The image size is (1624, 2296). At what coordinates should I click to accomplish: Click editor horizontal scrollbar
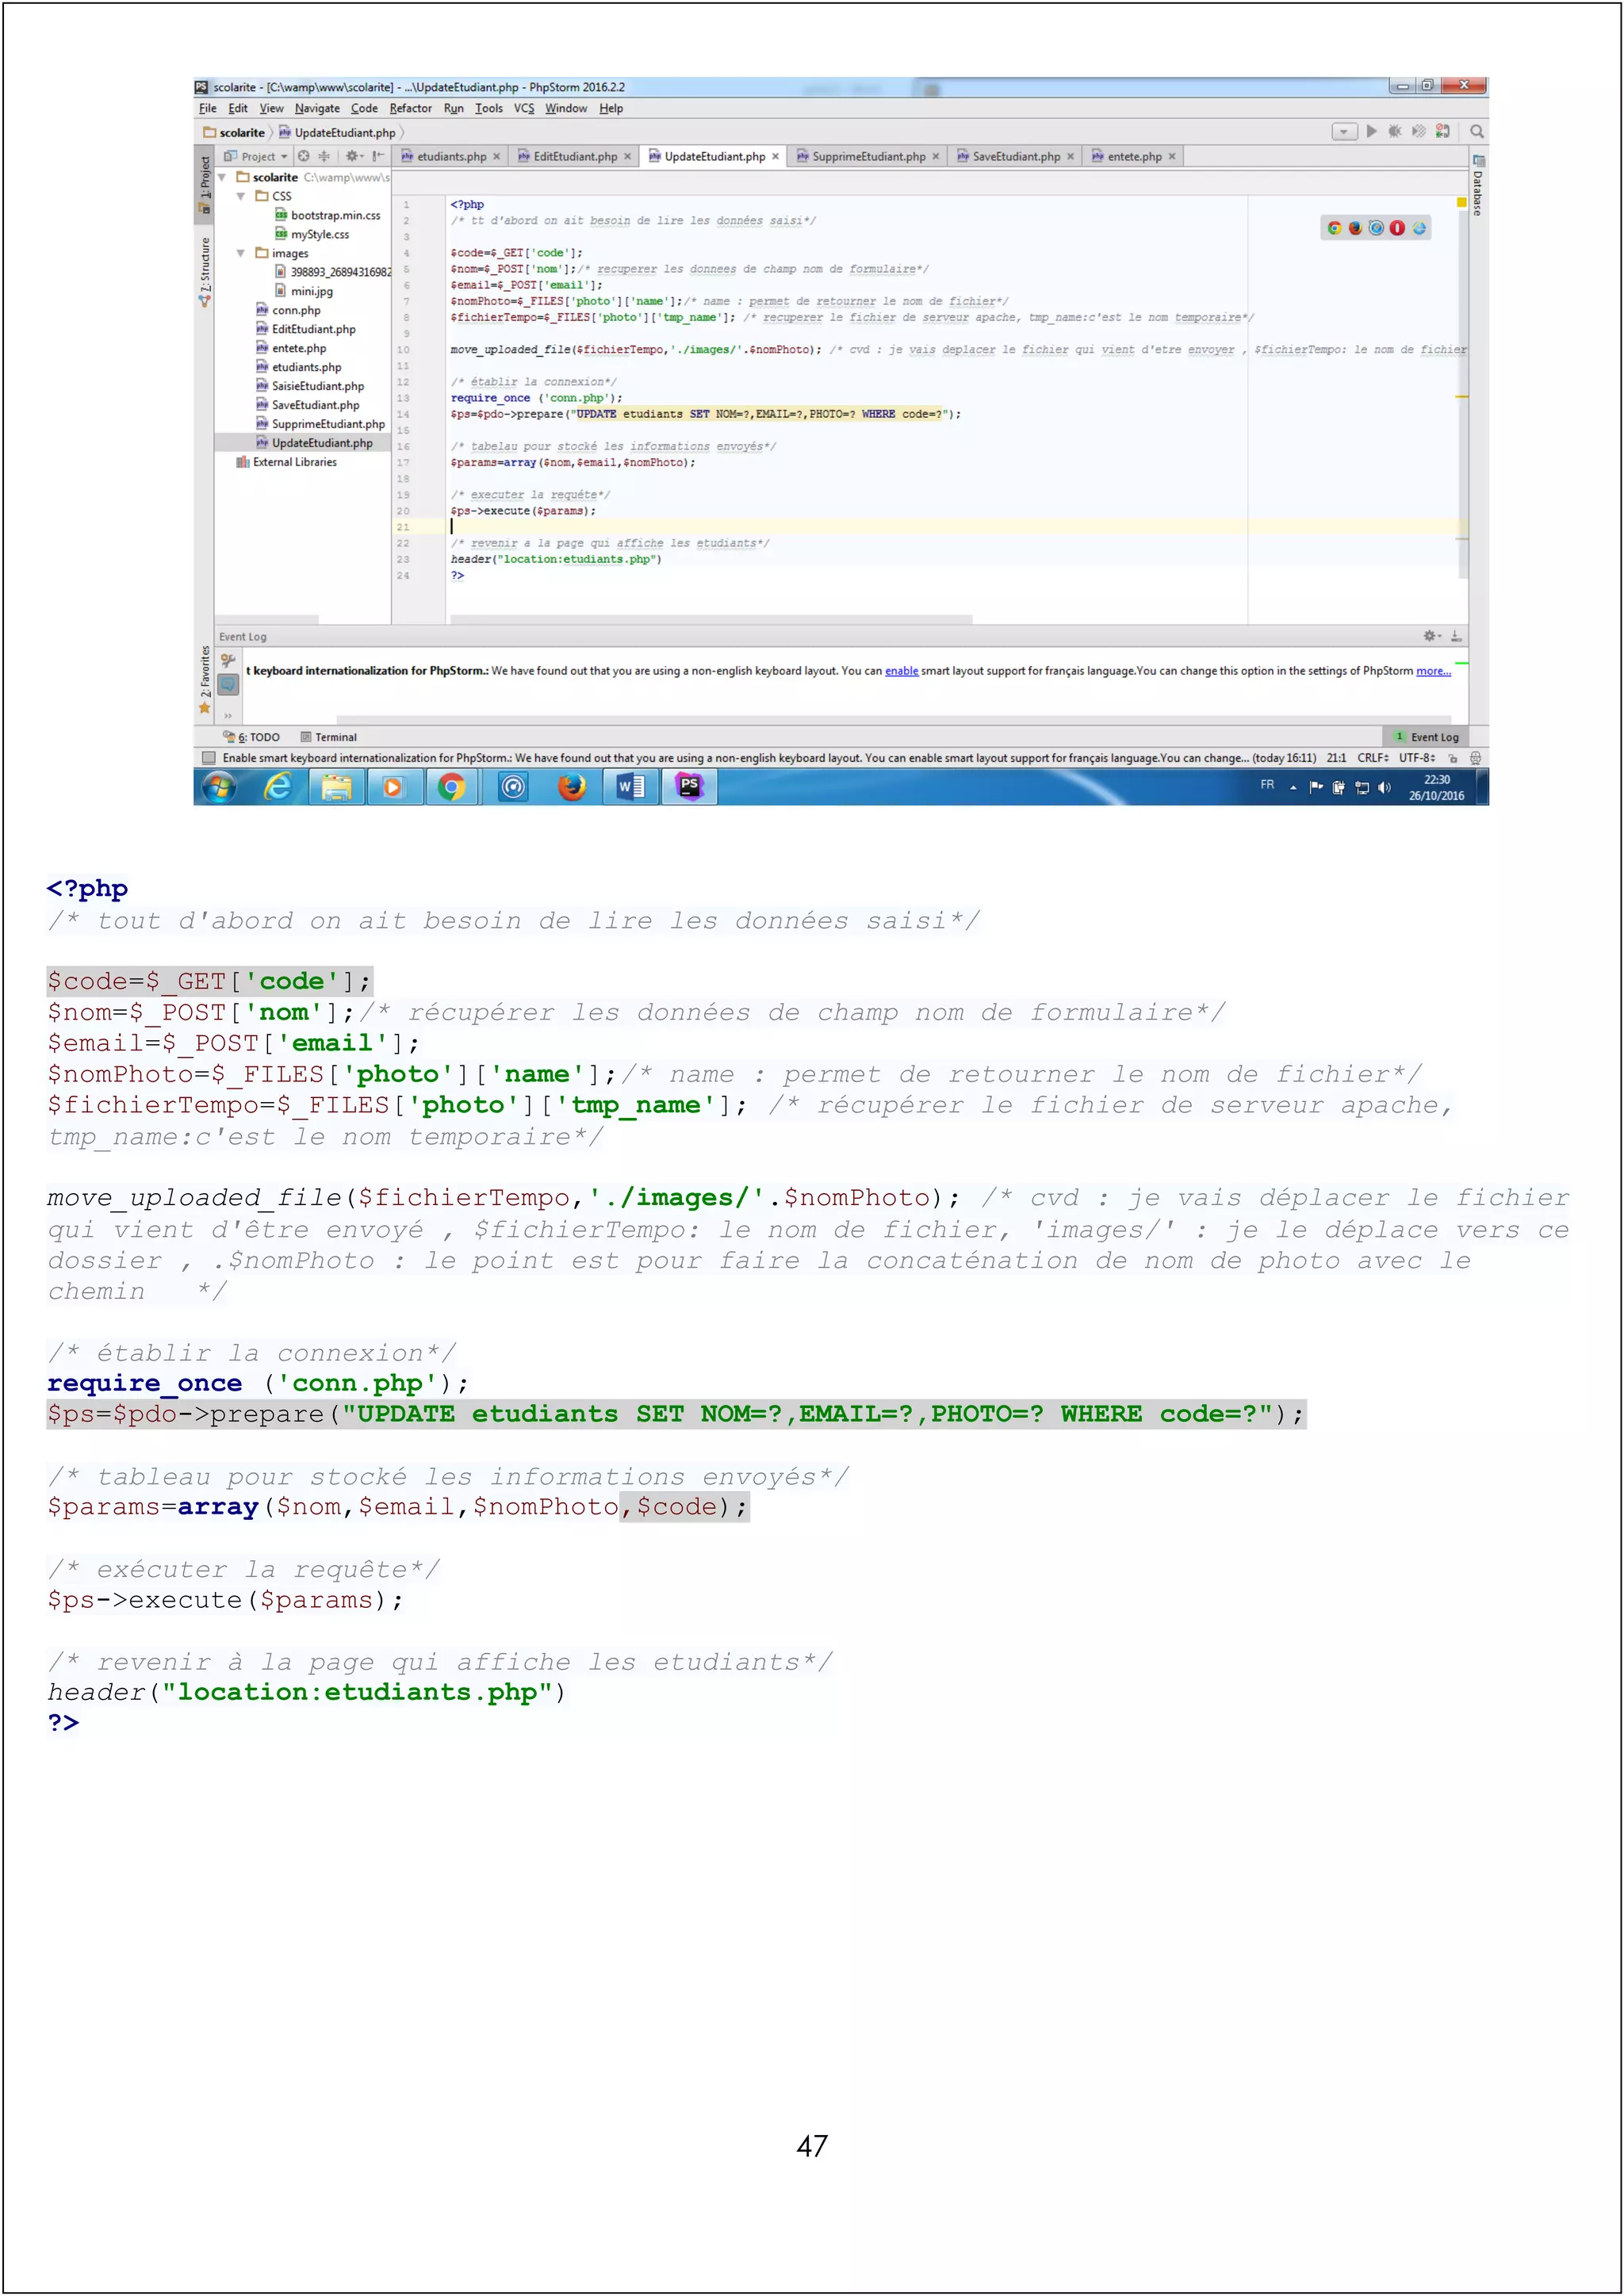point(711,620)
